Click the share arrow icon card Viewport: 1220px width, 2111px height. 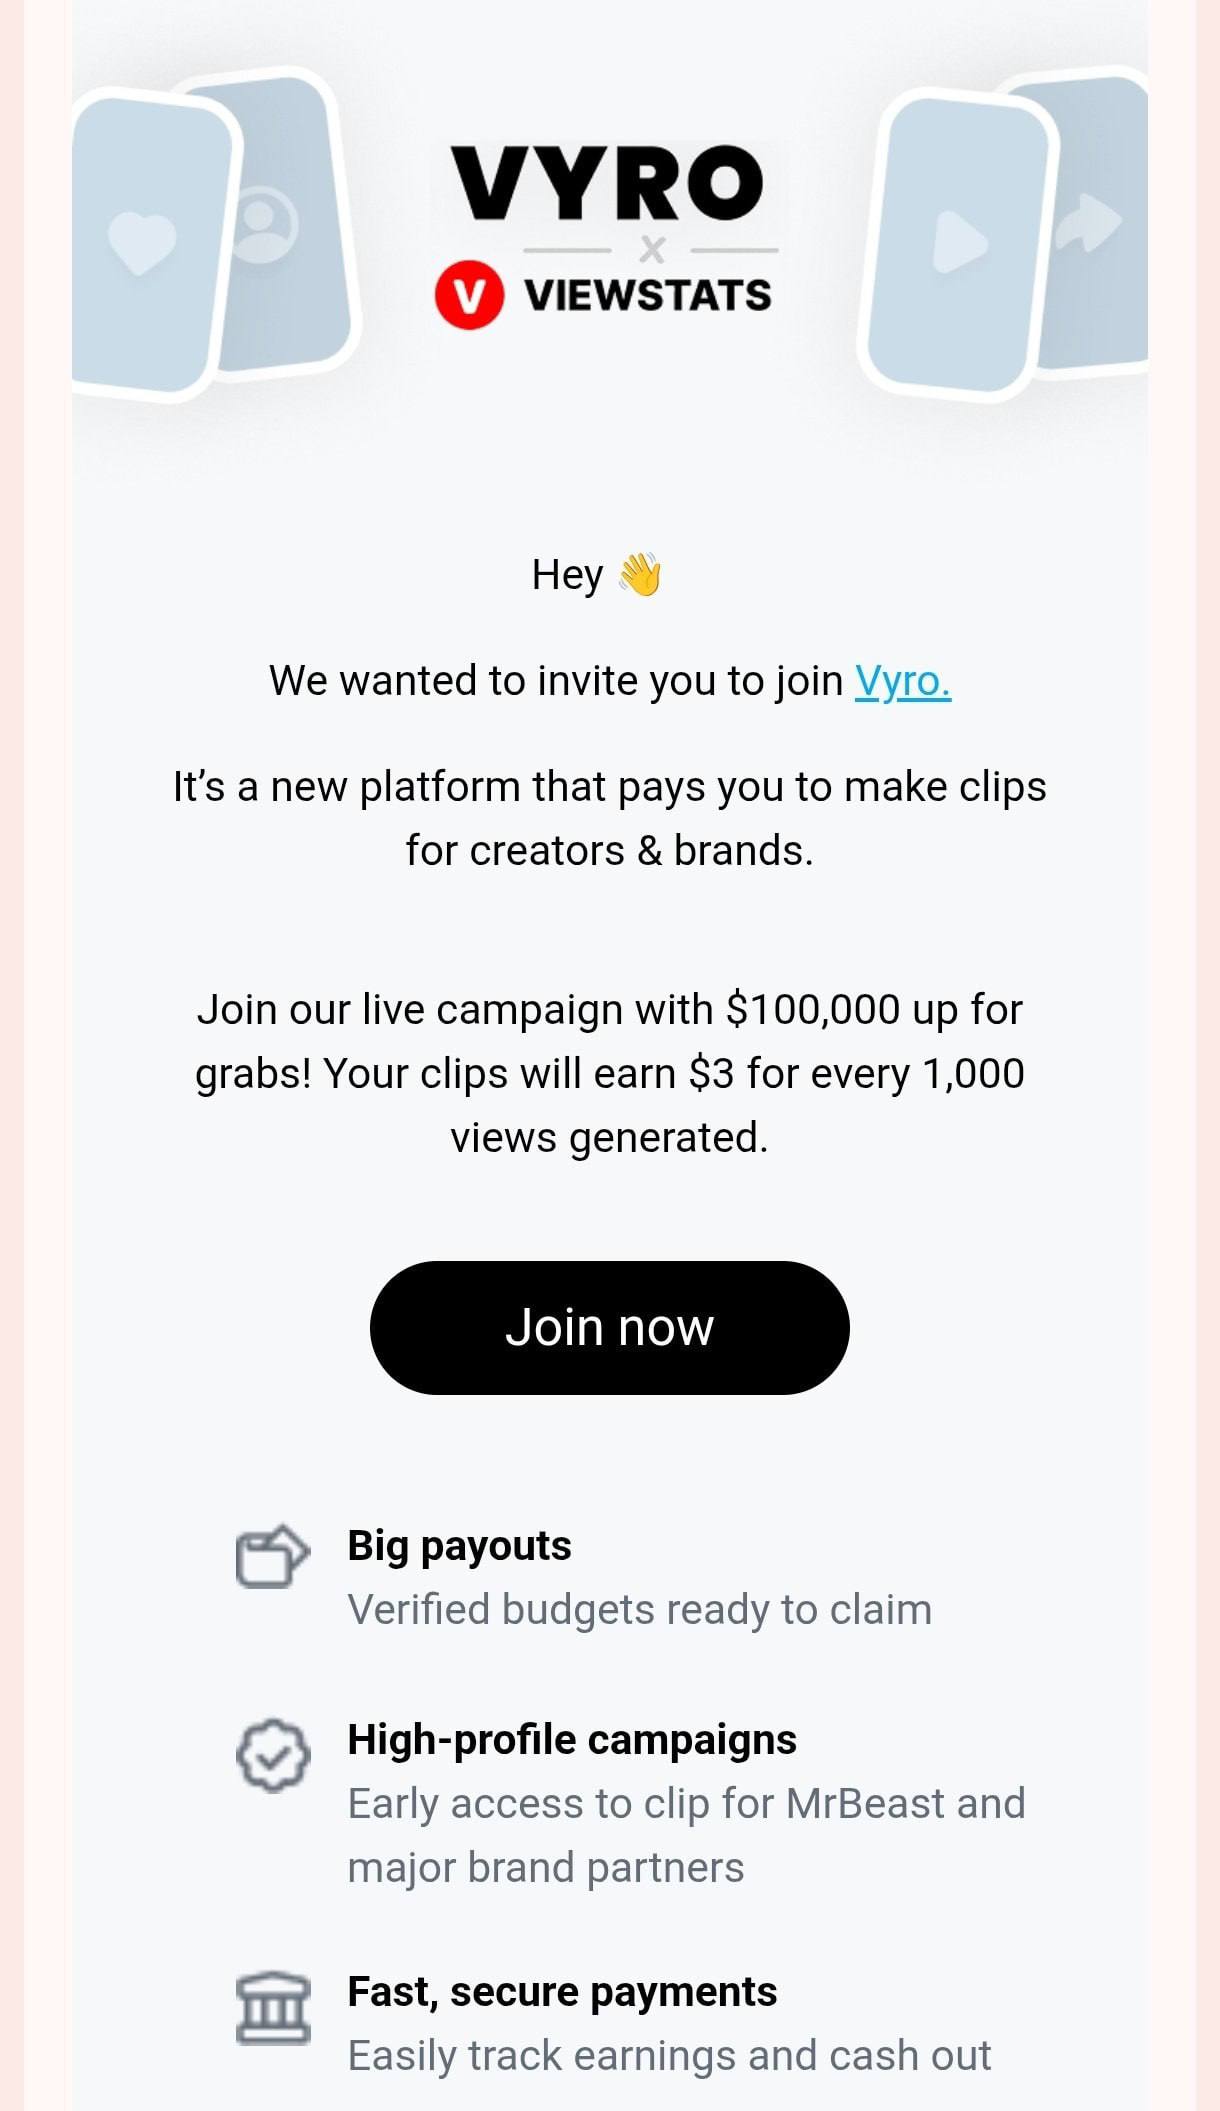(x=1092, y=222)
